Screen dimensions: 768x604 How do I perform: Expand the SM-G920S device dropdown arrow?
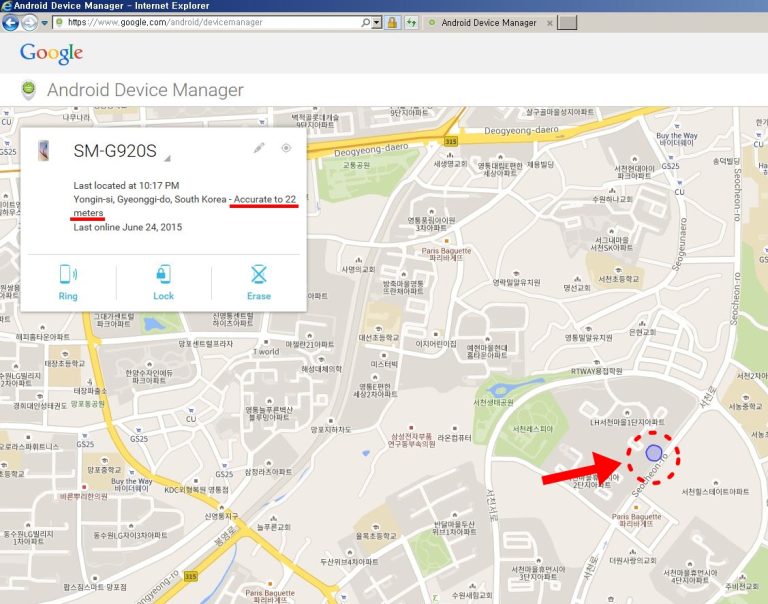(167, 158)
